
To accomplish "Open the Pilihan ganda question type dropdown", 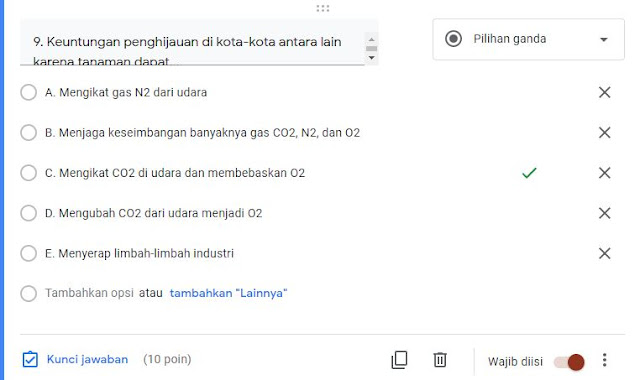I will (x=529, y=39).
